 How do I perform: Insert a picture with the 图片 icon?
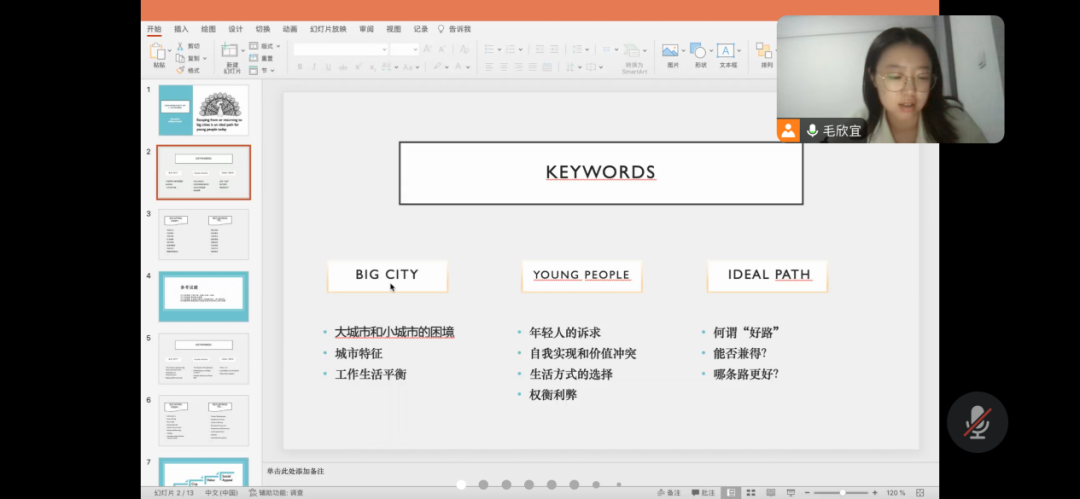[x=671, y=51]
